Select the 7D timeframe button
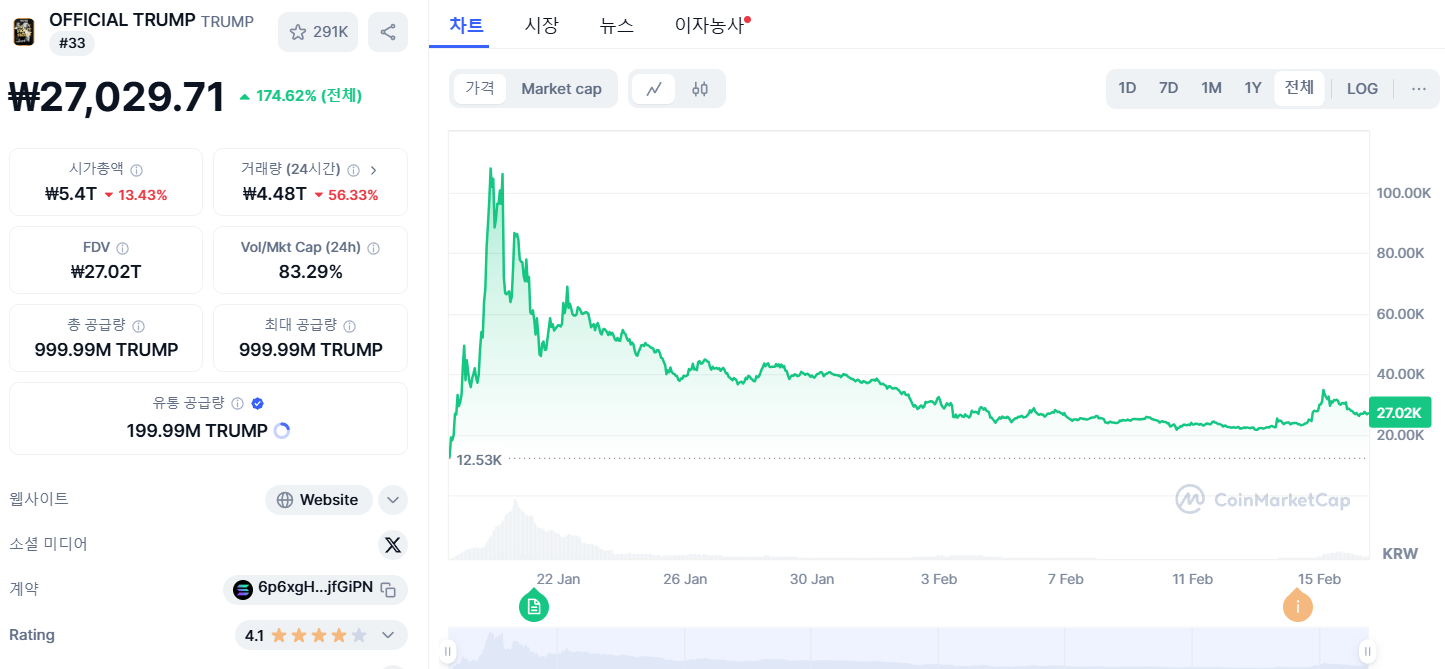The height and width of the screenshot is (669, 1445). click(x=1168, y=88)
